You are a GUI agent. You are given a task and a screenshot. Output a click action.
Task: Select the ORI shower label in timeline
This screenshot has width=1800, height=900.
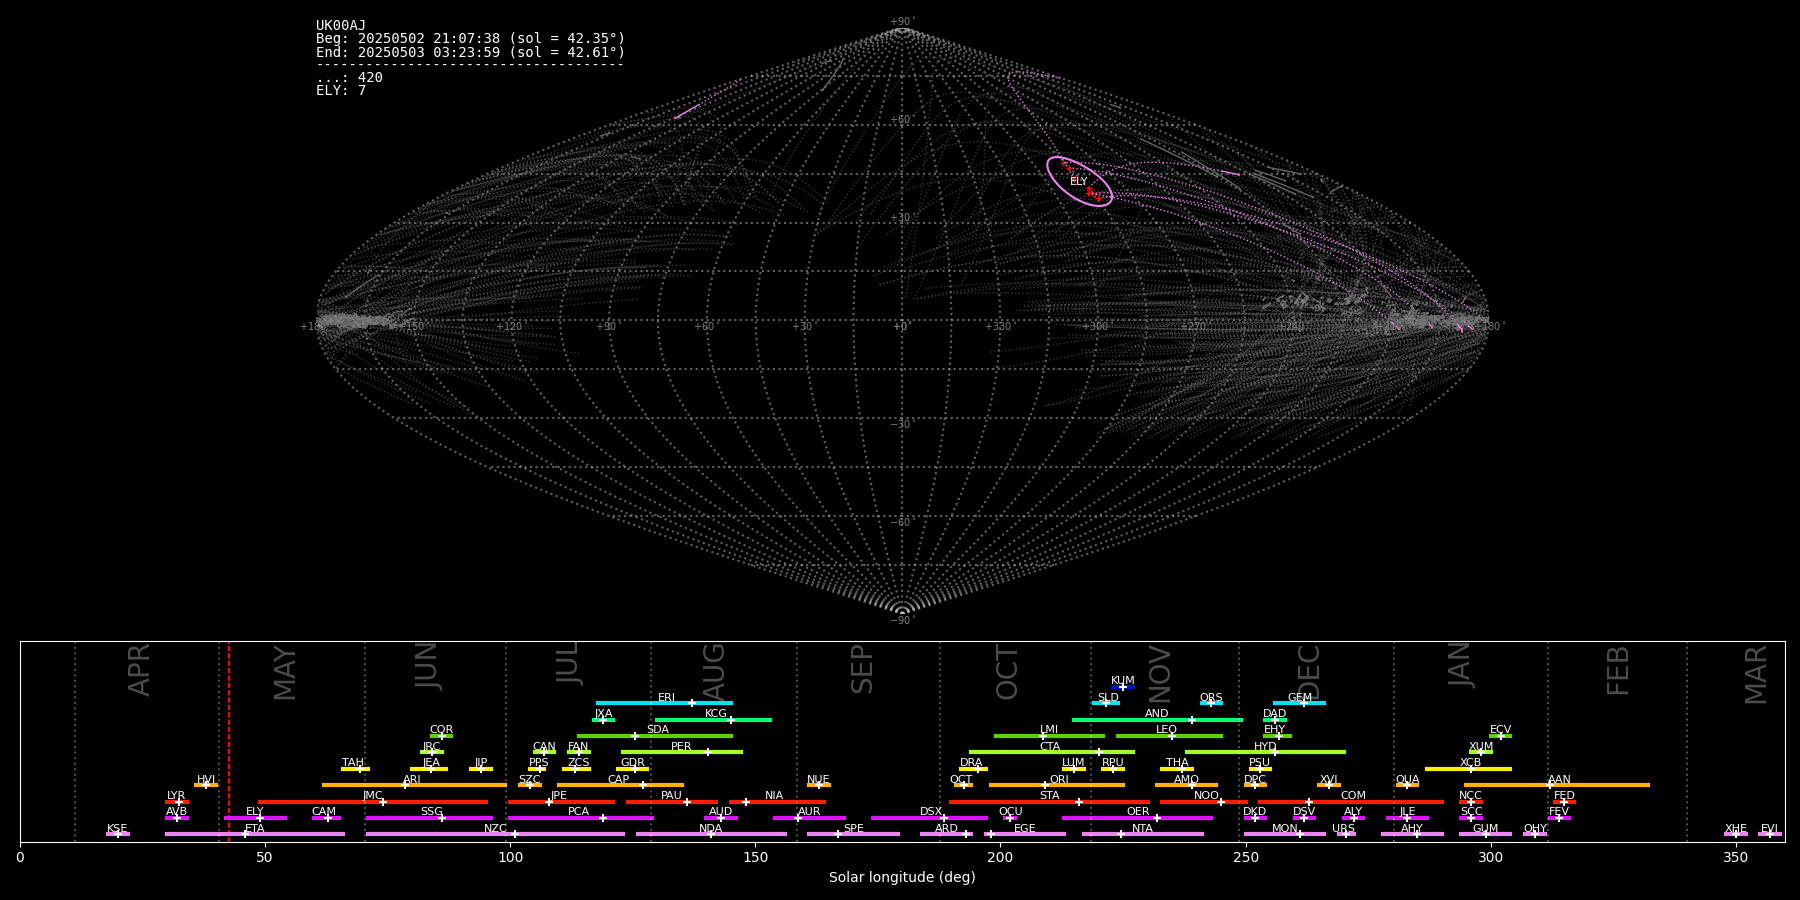pos(1059,779)
